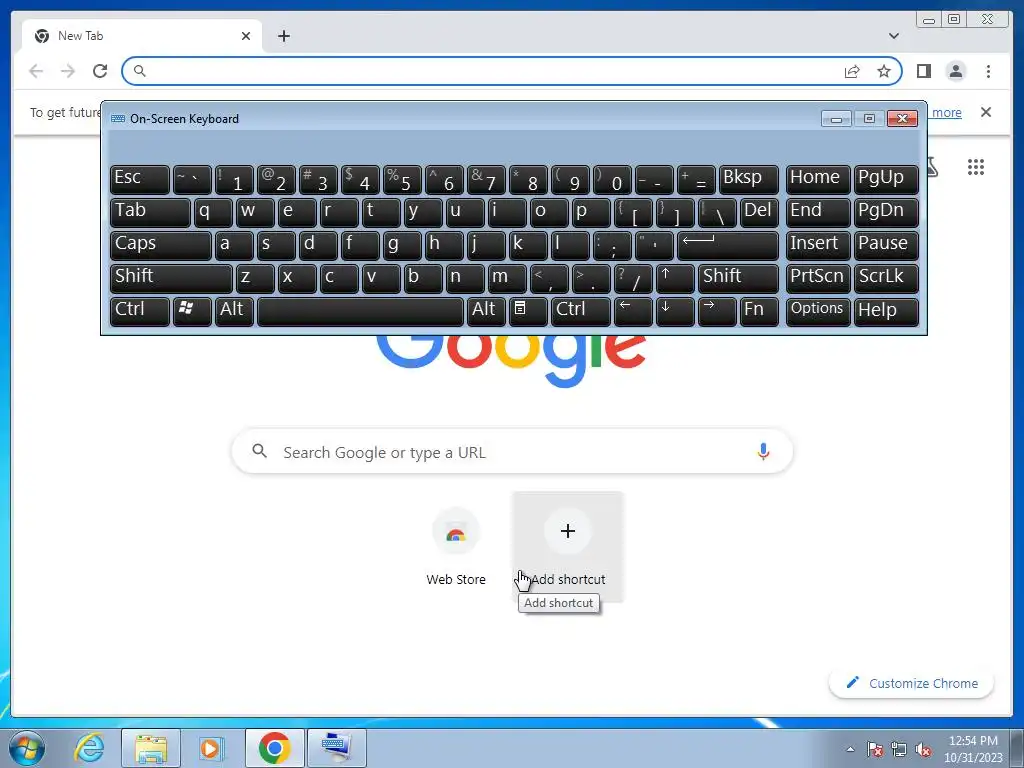The width and height of the screenshot is (1024, 768).
Task: Select On-Screen Keyboard taskbar button
Action: (x=336, y=748)
